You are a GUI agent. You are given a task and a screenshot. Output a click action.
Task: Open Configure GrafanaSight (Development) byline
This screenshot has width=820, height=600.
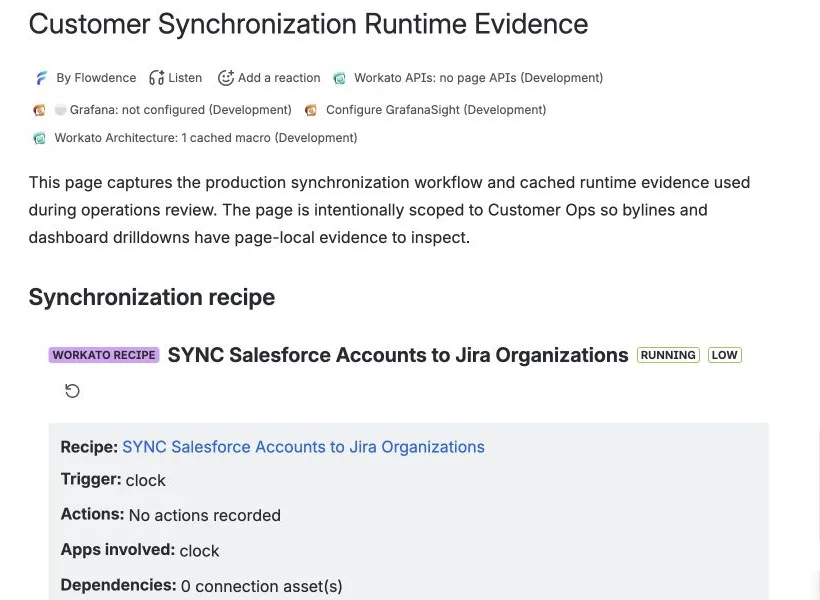tap(436, 110)
